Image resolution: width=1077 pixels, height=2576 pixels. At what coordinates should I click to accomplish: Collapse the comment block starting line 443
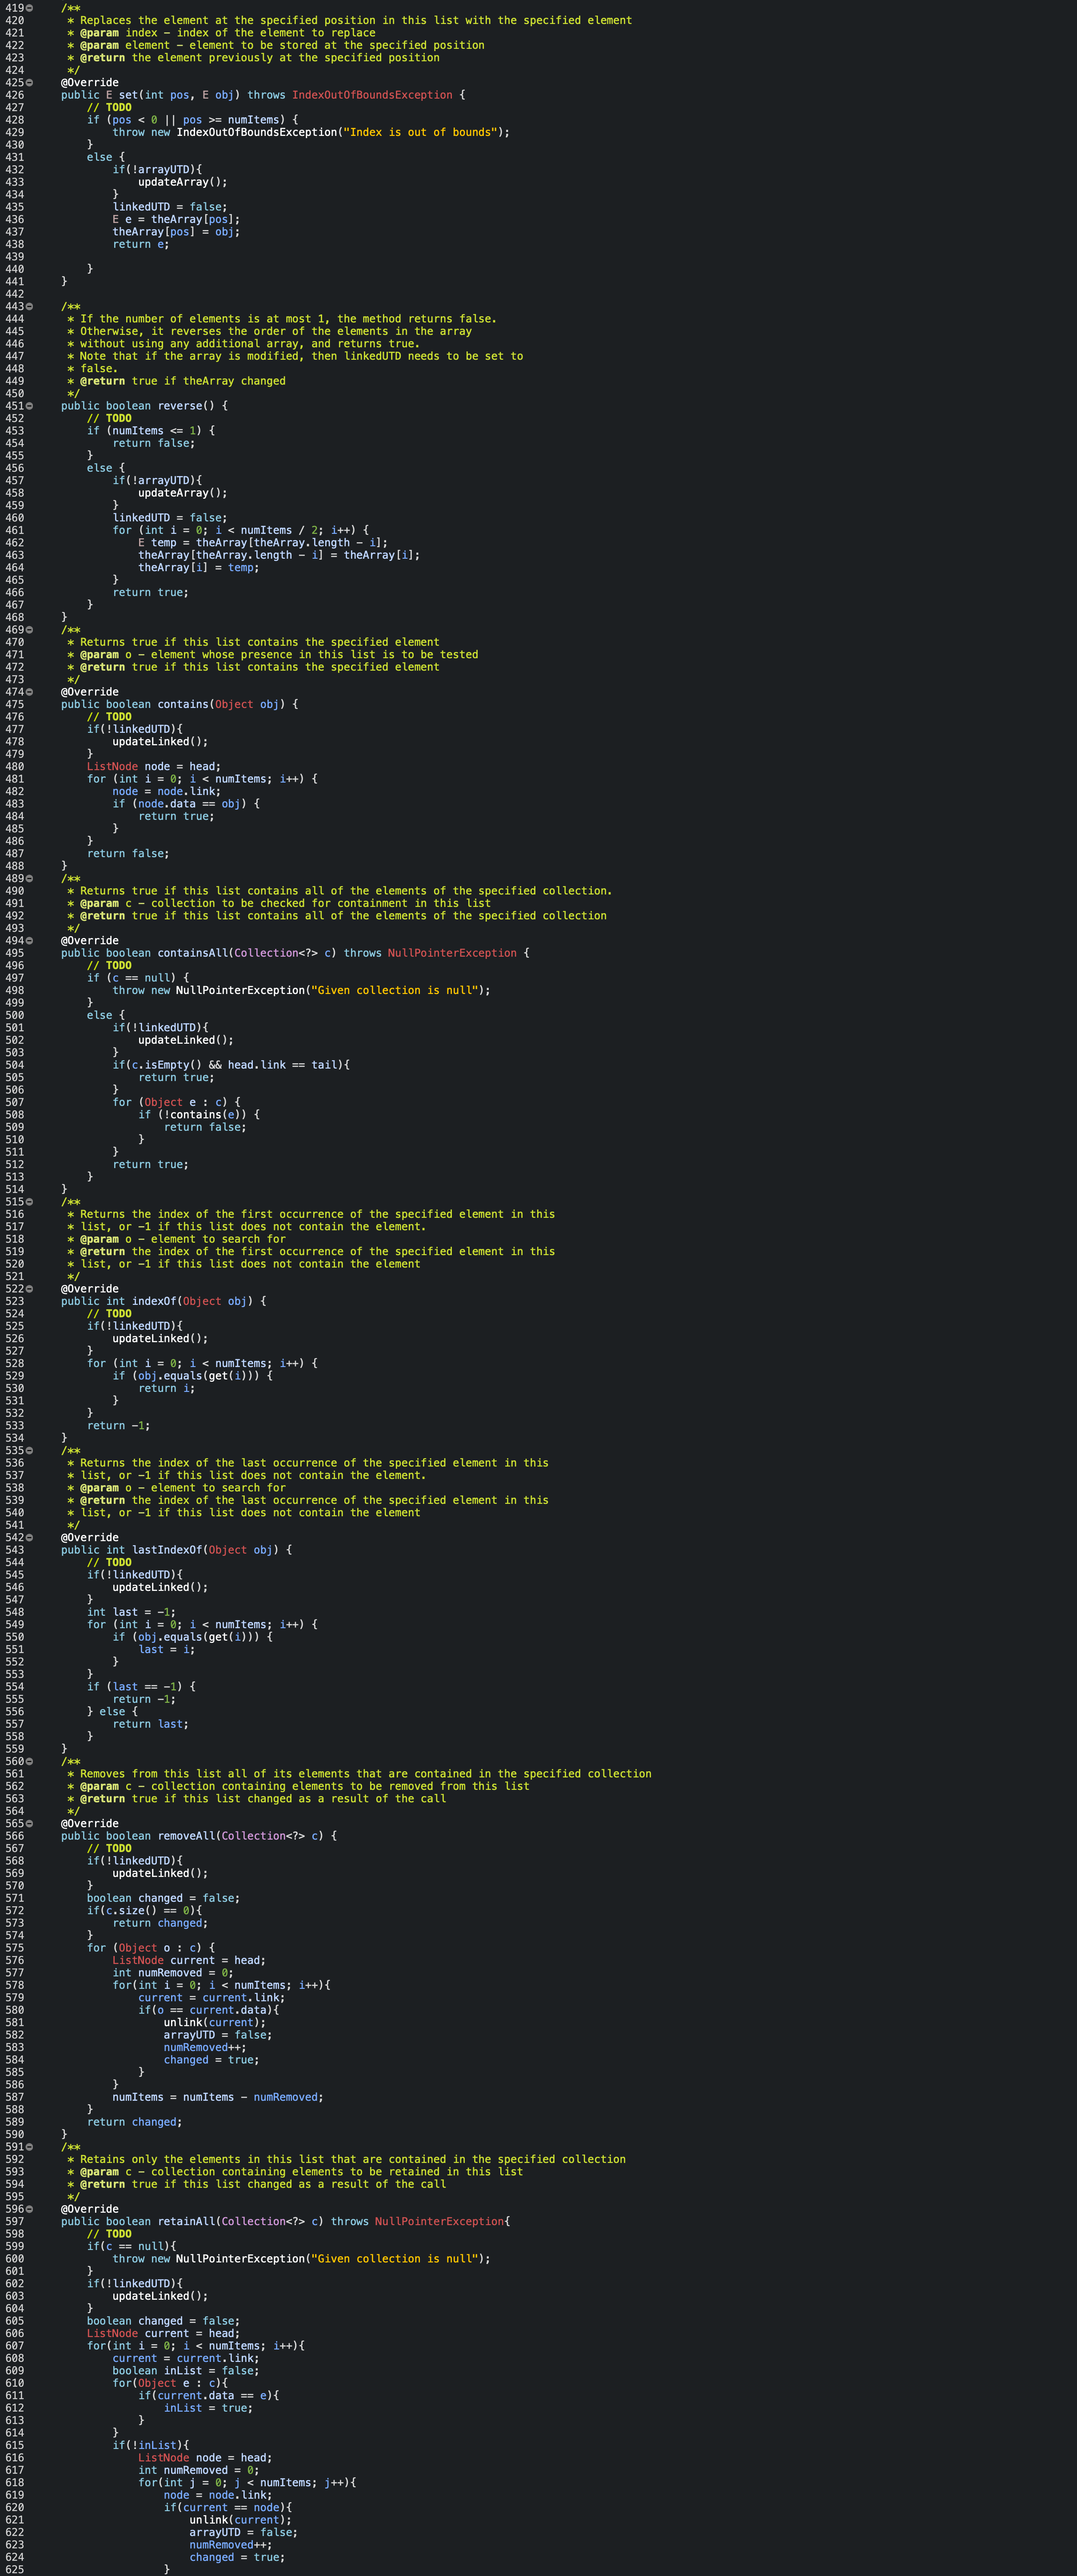point(29,306)
